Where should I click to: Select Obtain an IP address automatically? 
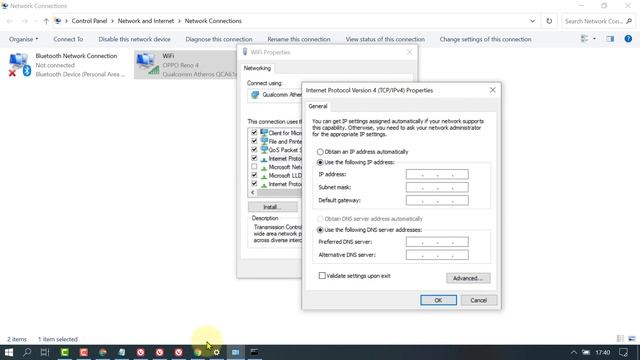(320, 152)
